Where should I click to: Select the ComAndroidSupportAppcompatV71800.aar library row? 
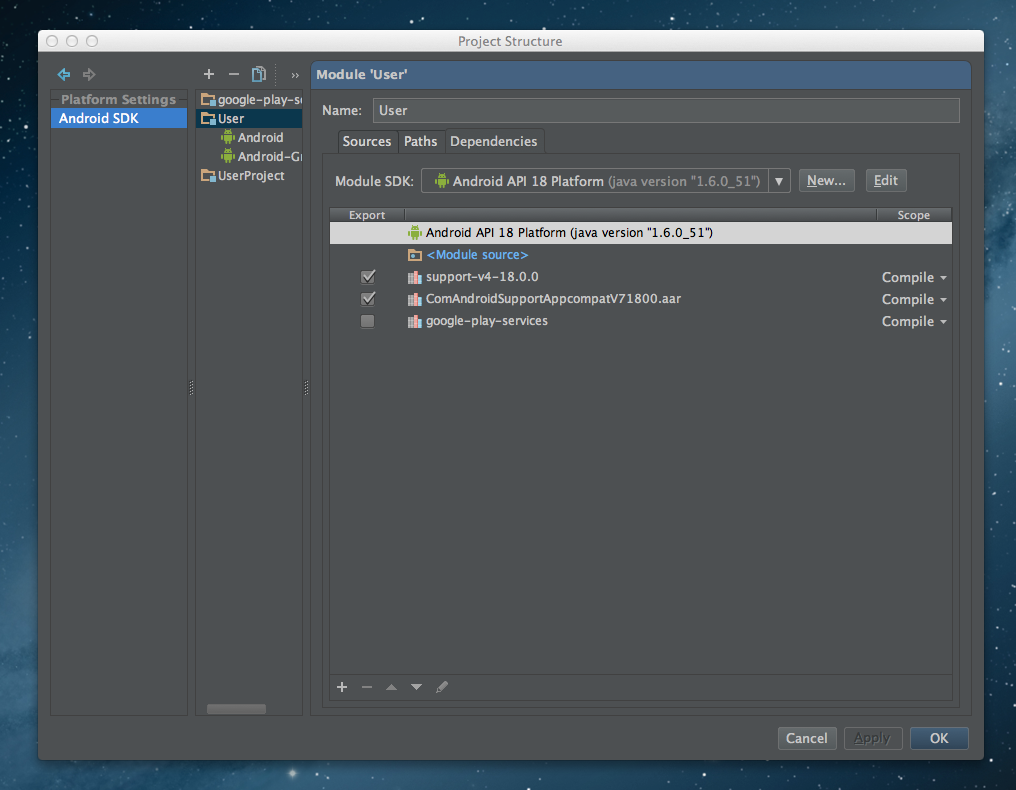click(x=640, y=299)
